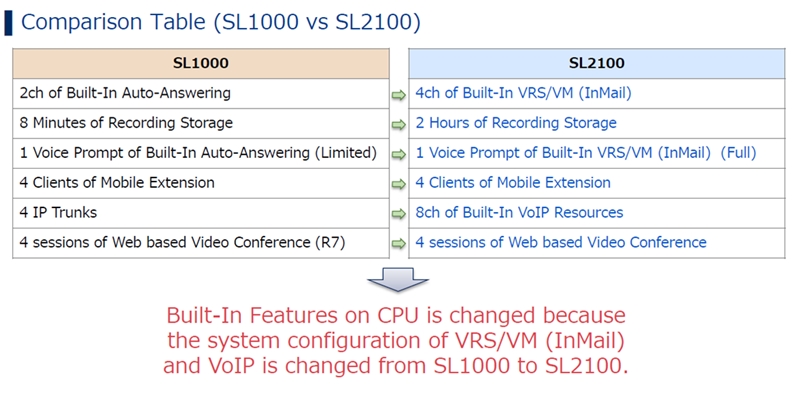Click the green arrow beside Recording Storage row
Screen dimensions: 800x407
coord(398,124)
